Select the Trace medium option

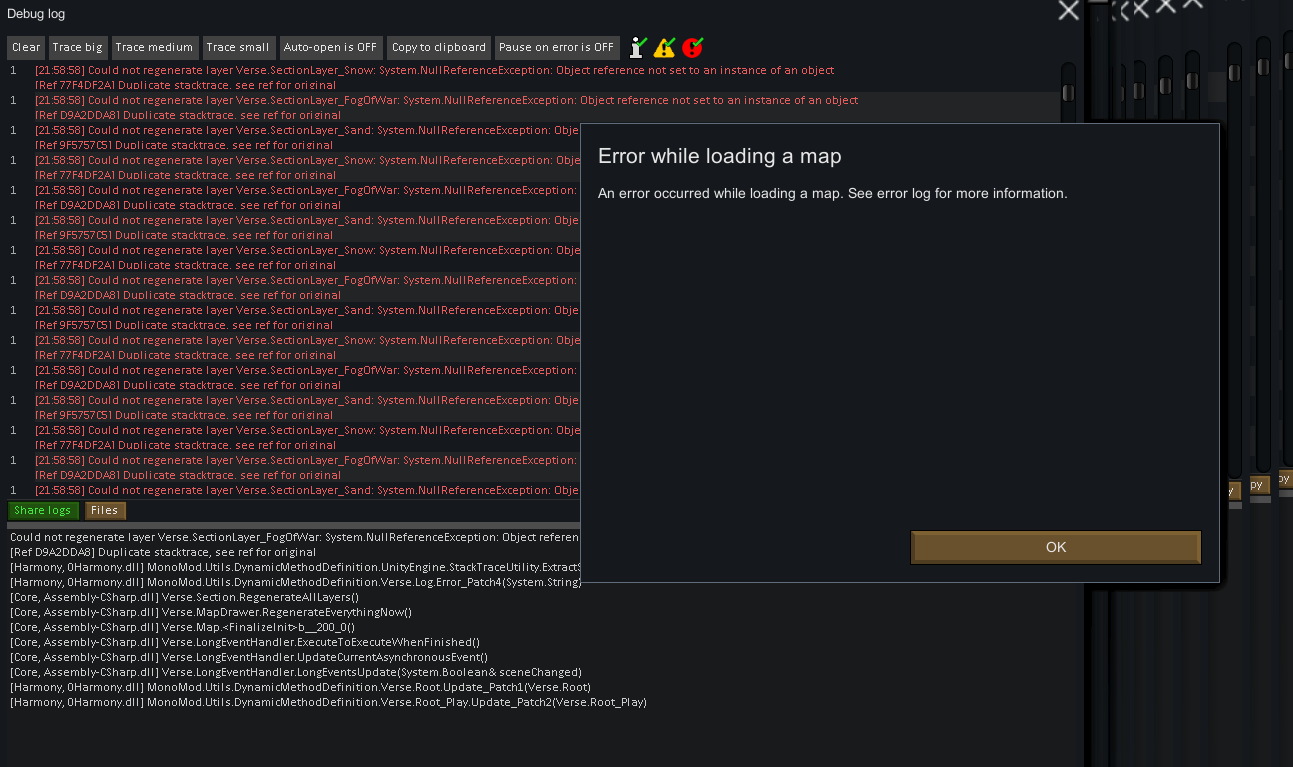pyautogui.click(x=154, y=47)
